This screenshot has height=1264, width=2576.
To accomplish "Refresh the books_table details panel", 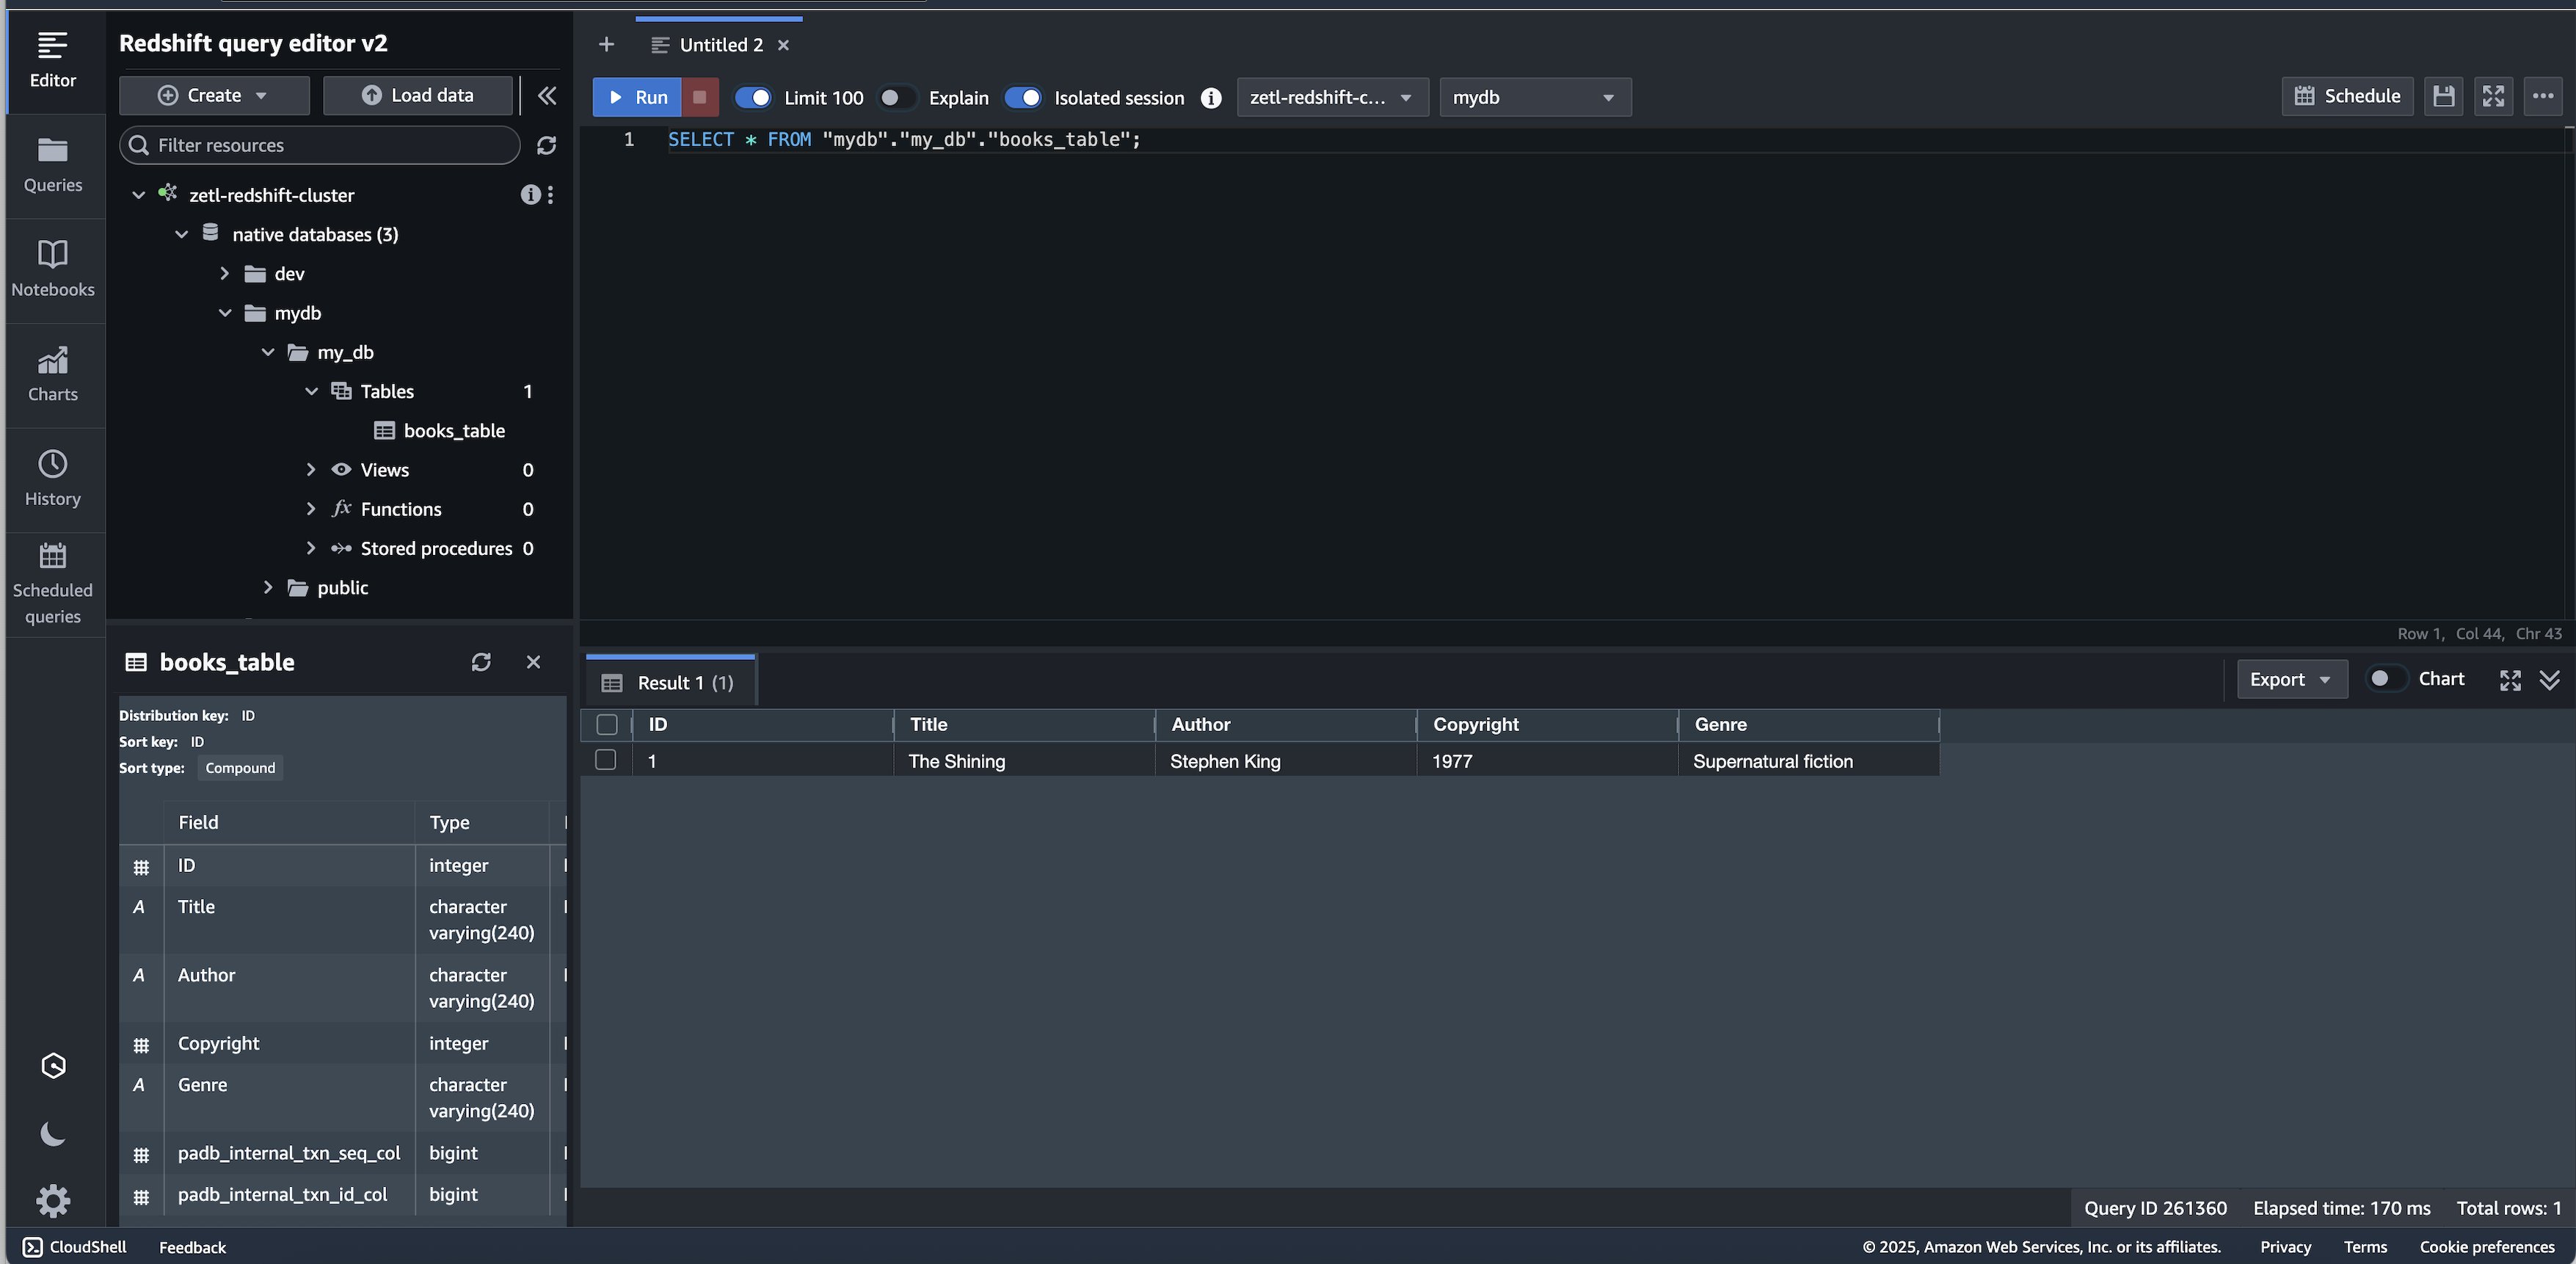I will 481,662.
